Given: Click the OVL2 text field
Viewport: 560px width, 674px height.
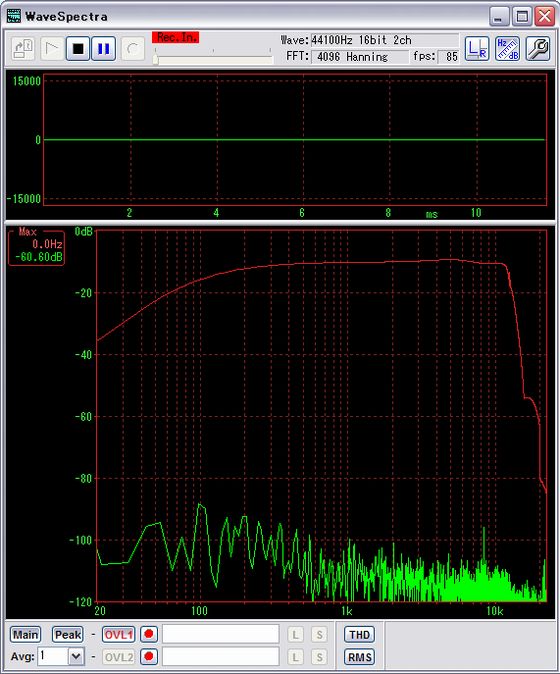Looking at the screenshot, I should click(221, 656).
